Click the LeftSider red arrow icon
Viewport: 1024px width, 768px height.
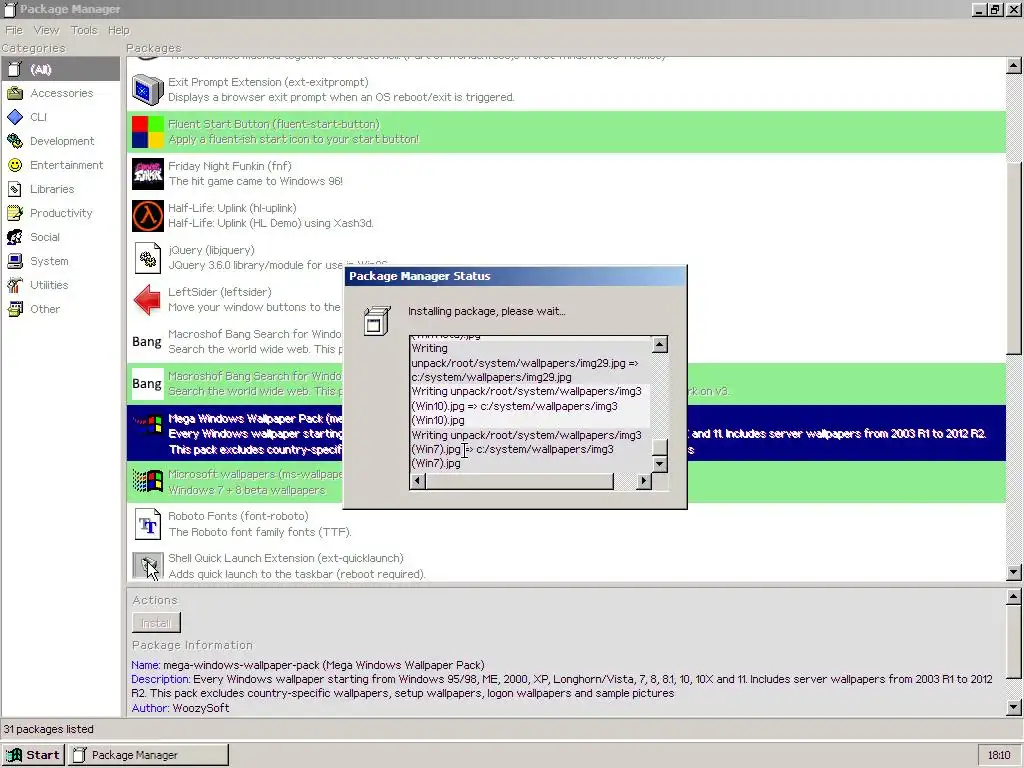[x=148, y=300]
